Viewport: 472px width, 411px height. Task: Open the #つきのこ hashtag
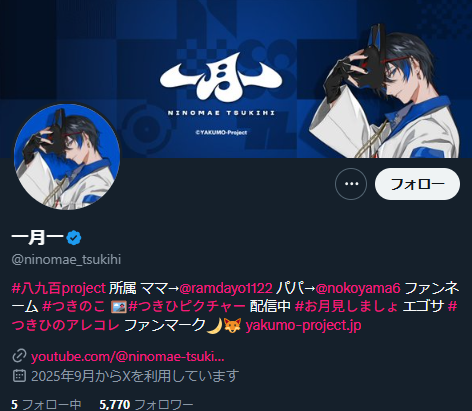(x=74, y=307)
